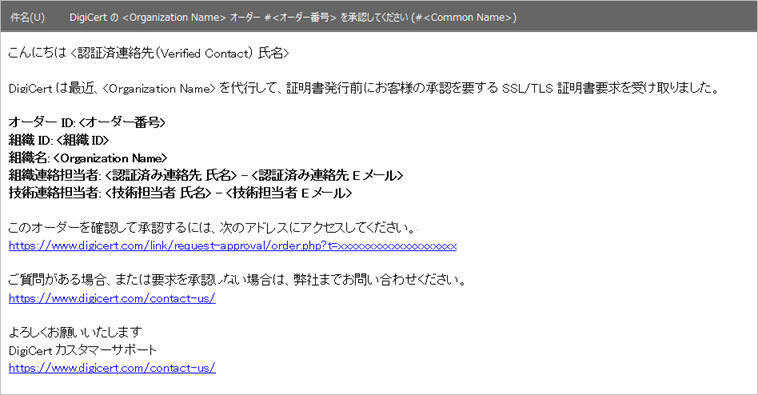Click the 組織名 Organization Name line
The height and width of the screenshot is (395, 758).
click(x=88, y=158)
